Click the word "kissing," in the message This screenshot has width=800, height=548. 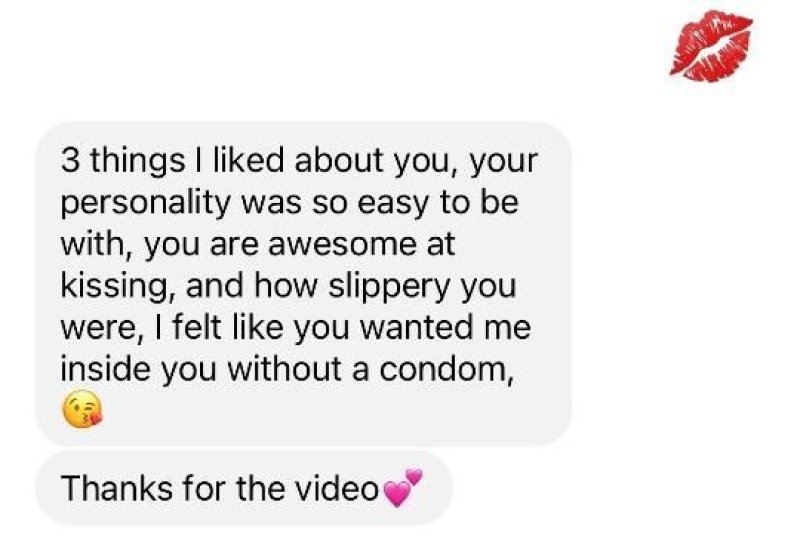coord(119,286)
